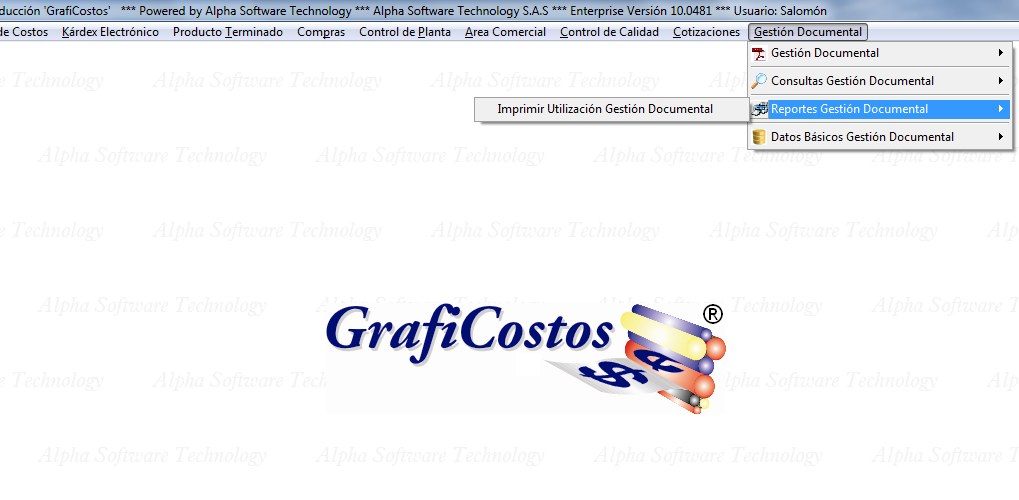Click the printer icon for Reportes Gestión Documental
This screenshot has height=500, width=1019.
click(760, 109)
